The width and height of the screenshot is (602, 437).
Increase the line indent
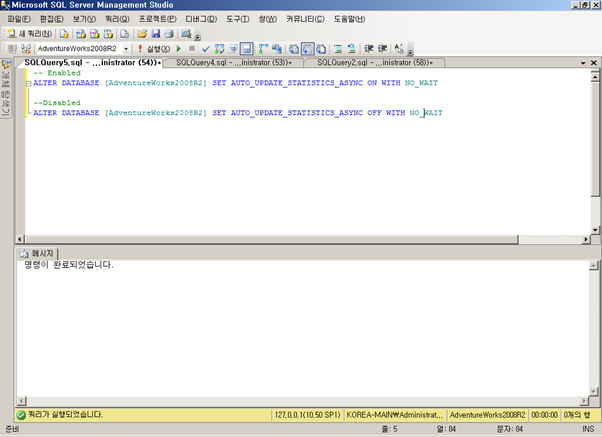(382, 49)
